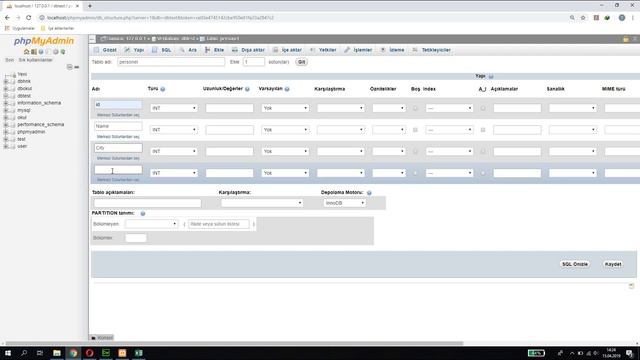The image size is (640, 360).
Task: Open Excel from the taskbar
Action: (138, 353)
